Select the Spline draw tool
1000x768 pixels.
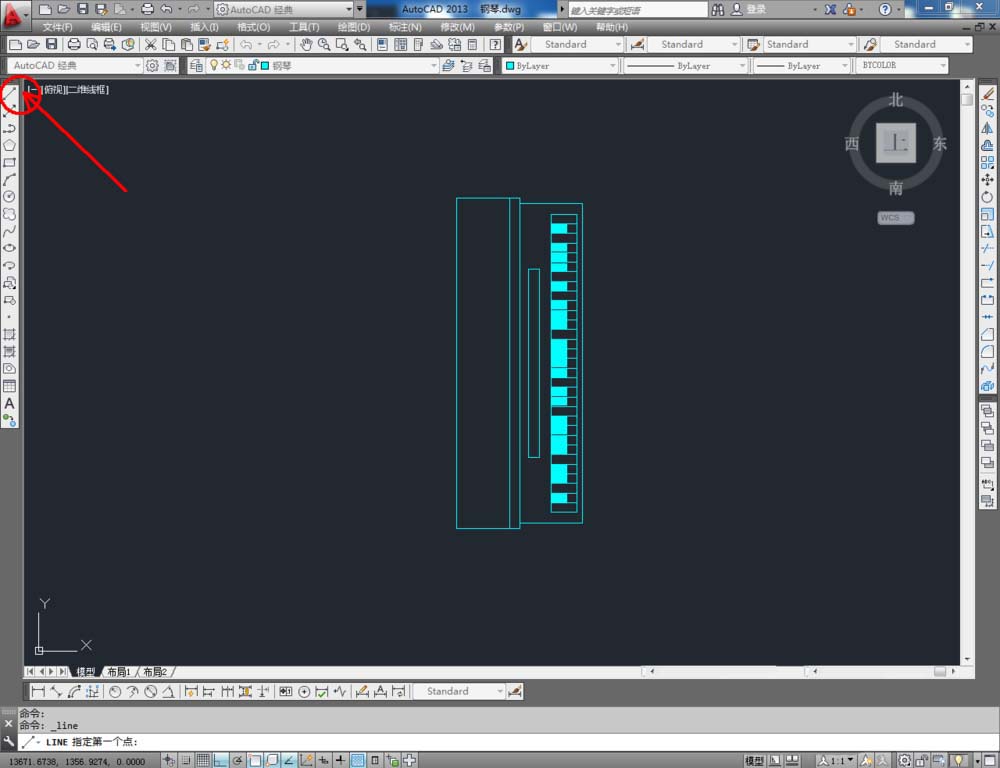click(10, 232)
